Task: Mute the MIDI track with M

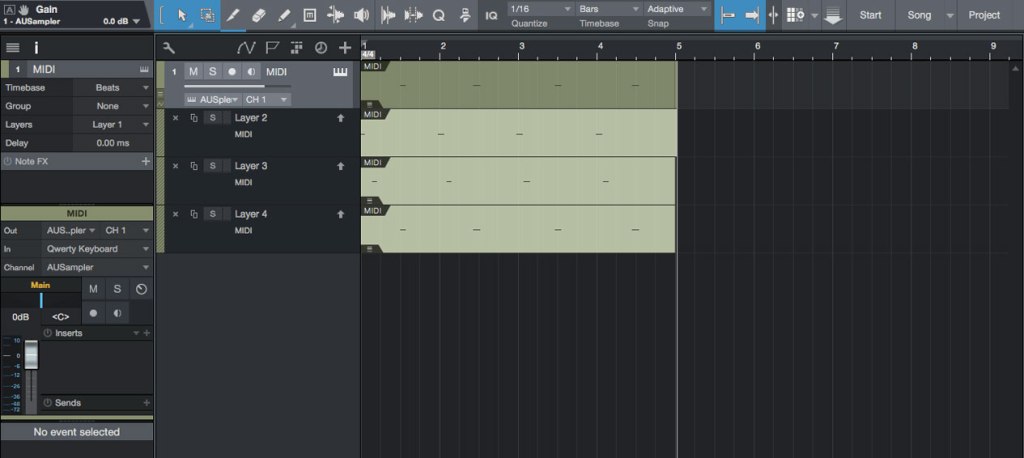Action: point(193,72)
